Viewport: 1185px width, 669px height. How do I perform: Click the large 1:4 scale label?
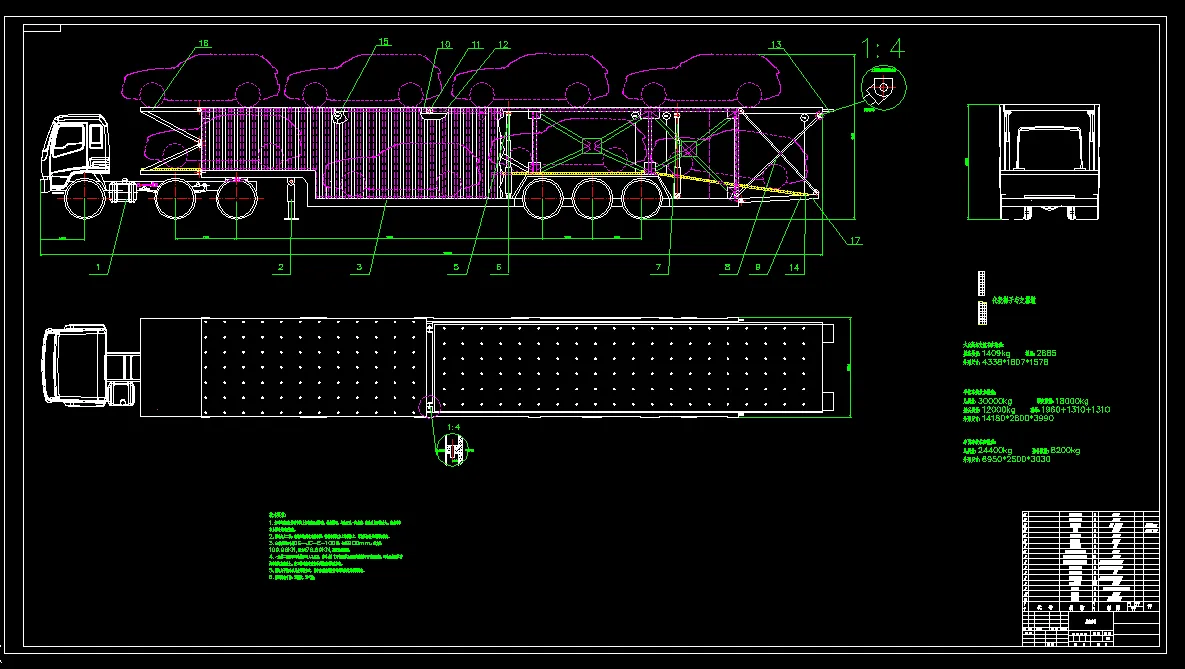click(882, 48)
